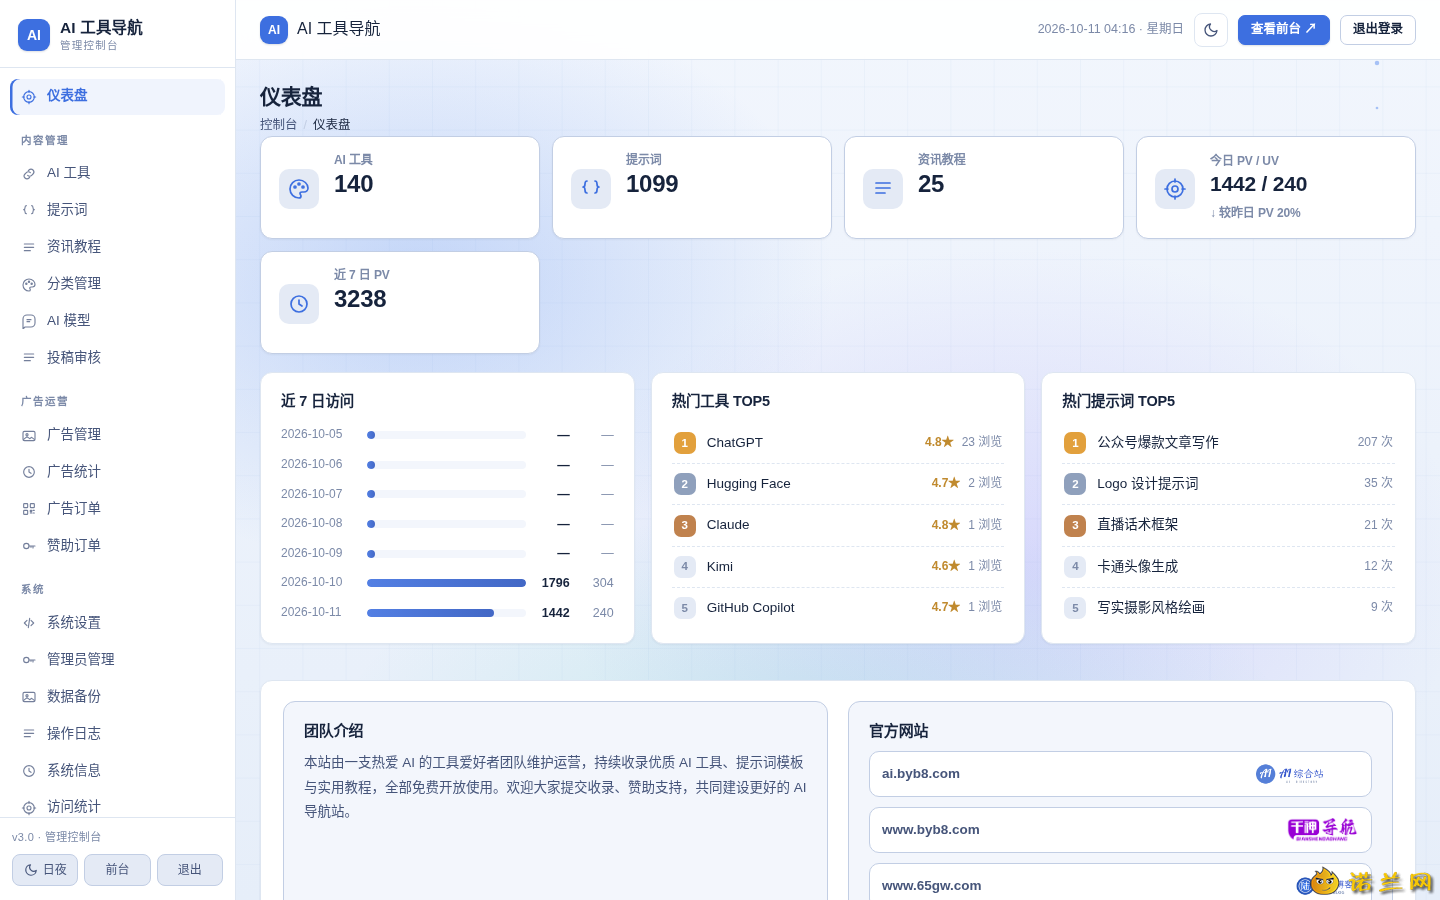Click the clock icon on the 近 7 日 PV card

point(299,304)
